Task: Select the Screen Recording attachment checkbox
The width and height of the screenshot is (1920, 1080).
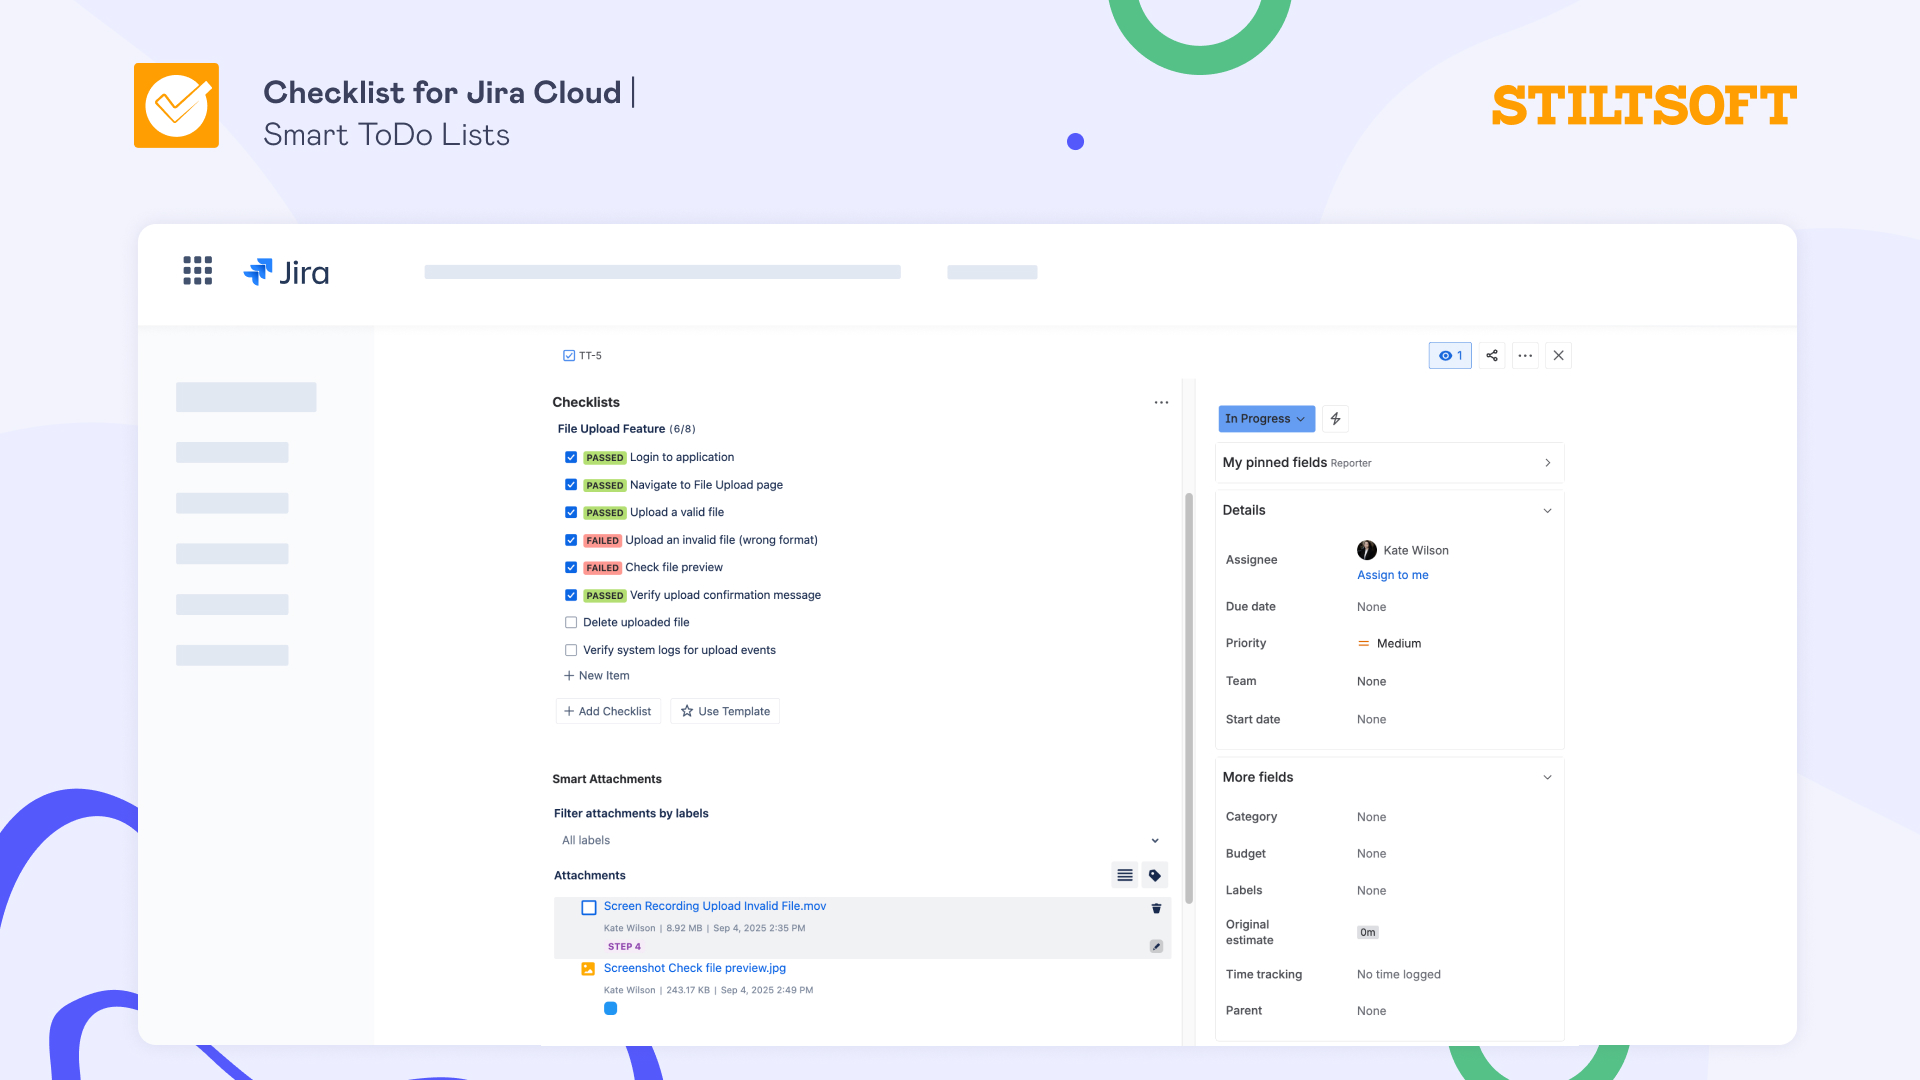Action: [x=588, y=907]
